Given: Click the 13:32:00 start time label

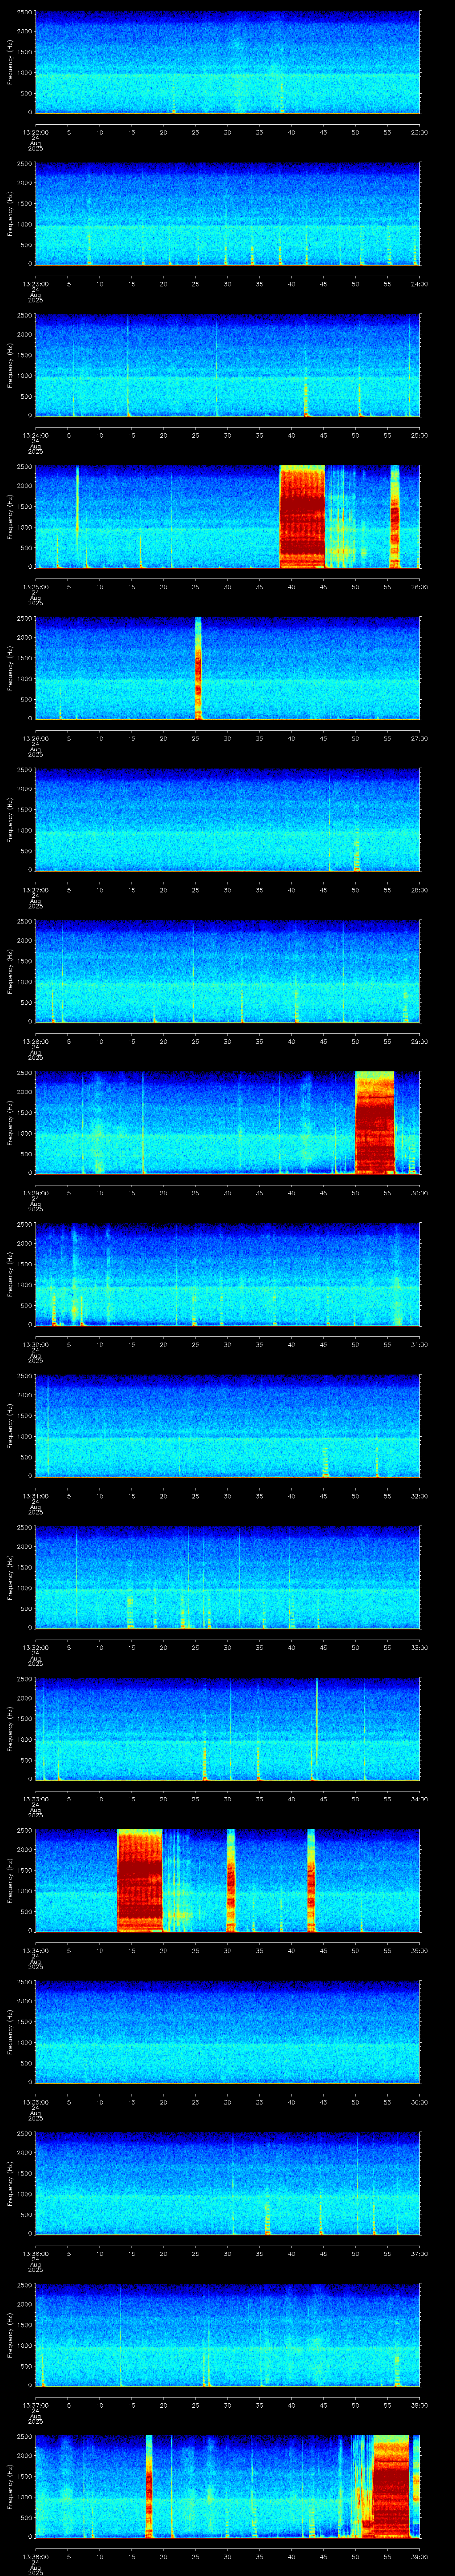Looking at the screenshot, I should [x=35, y=1647].
